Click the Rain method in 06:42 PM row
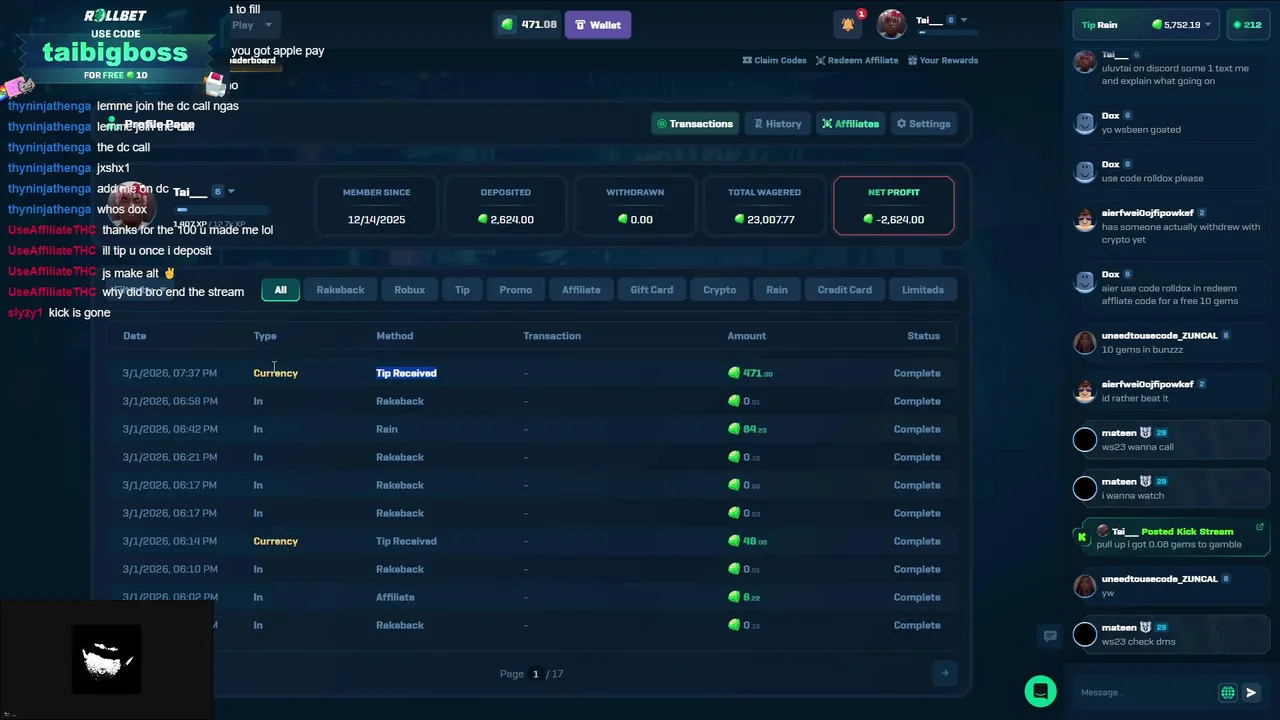Viewport: 1280px width, 720px height. [387, 429]
